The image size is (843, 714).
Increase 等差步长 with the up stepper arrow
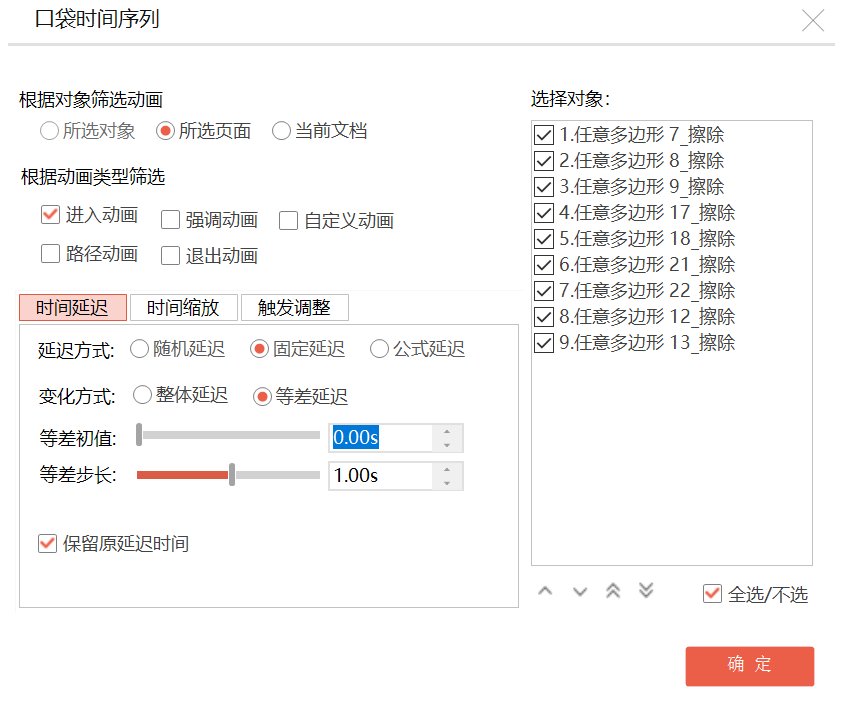447,469
